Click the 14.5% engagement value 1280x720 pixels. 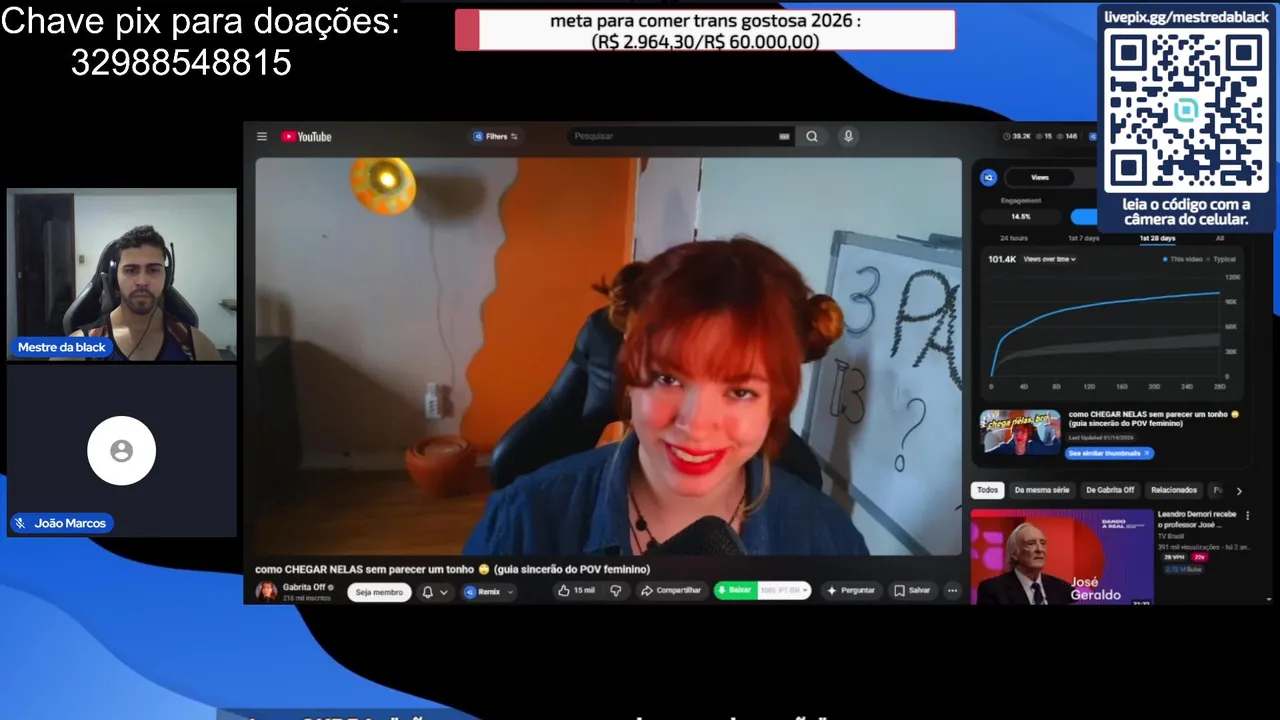pos(1020,216)
